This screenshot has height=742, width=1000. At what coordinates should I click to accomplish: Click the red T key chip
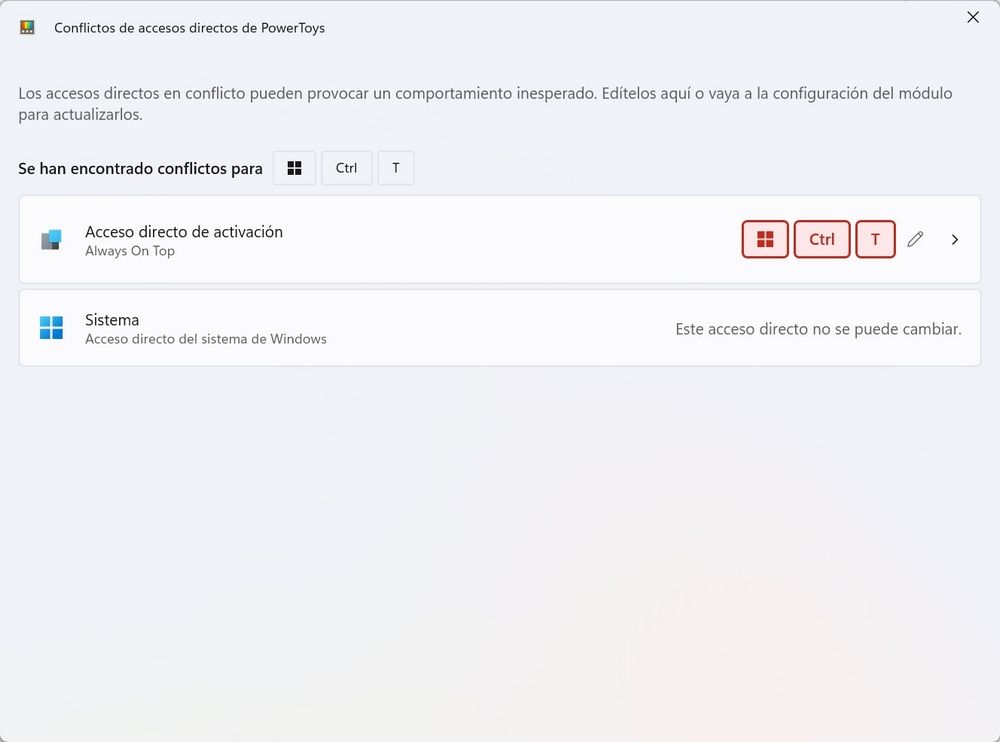point(875,239)
